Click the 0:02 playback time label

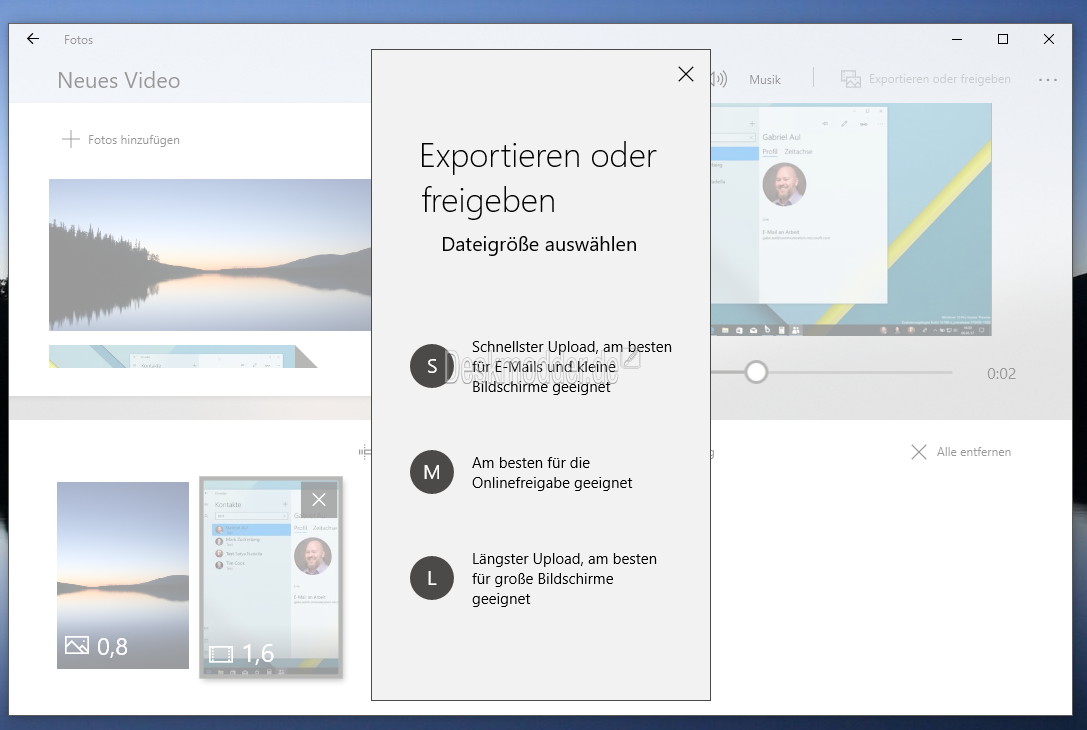click(x=1001, y=374)
